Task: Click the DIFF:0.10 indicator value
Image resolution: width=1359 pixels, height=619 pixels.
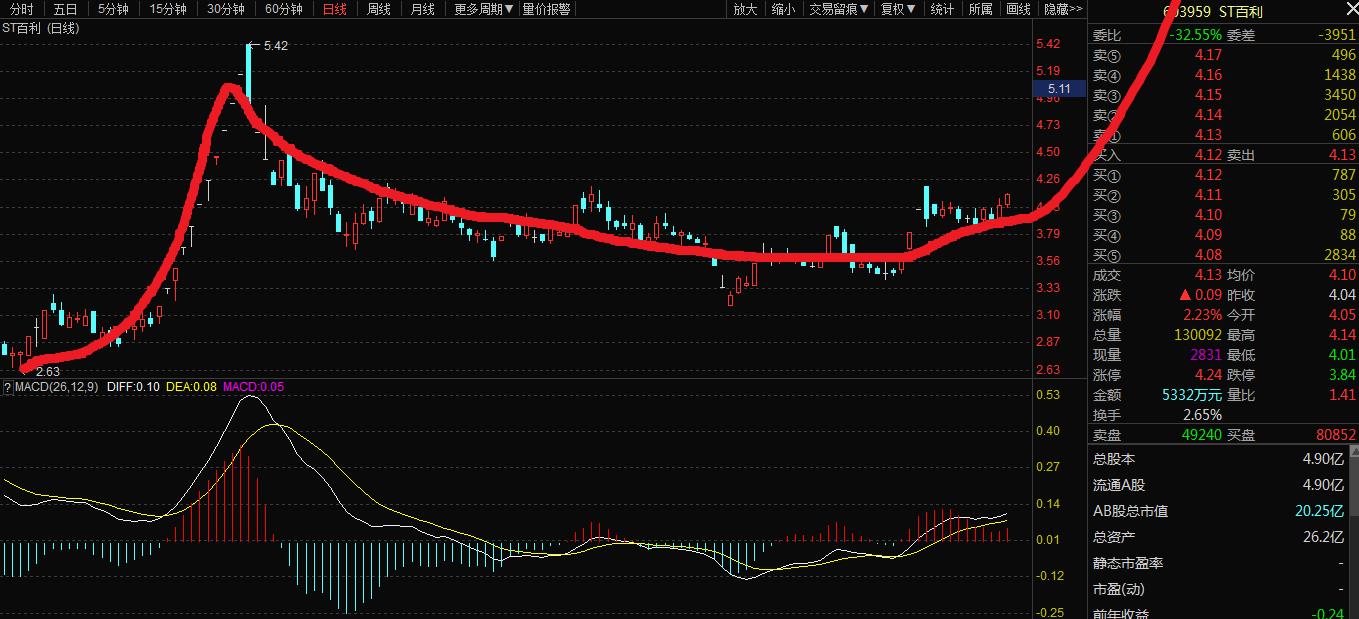Action: [133, 386]
